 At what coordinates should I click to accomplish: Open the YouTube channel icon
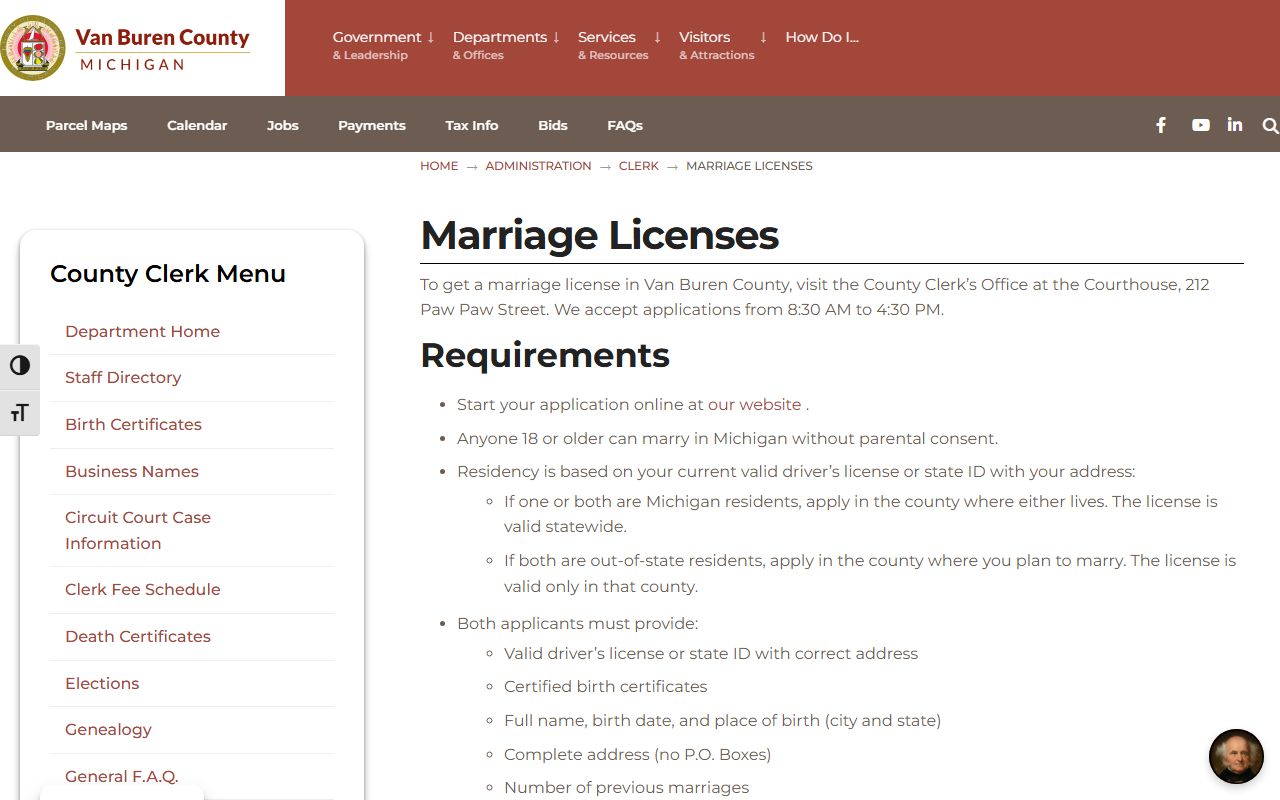click(1201, 125)
